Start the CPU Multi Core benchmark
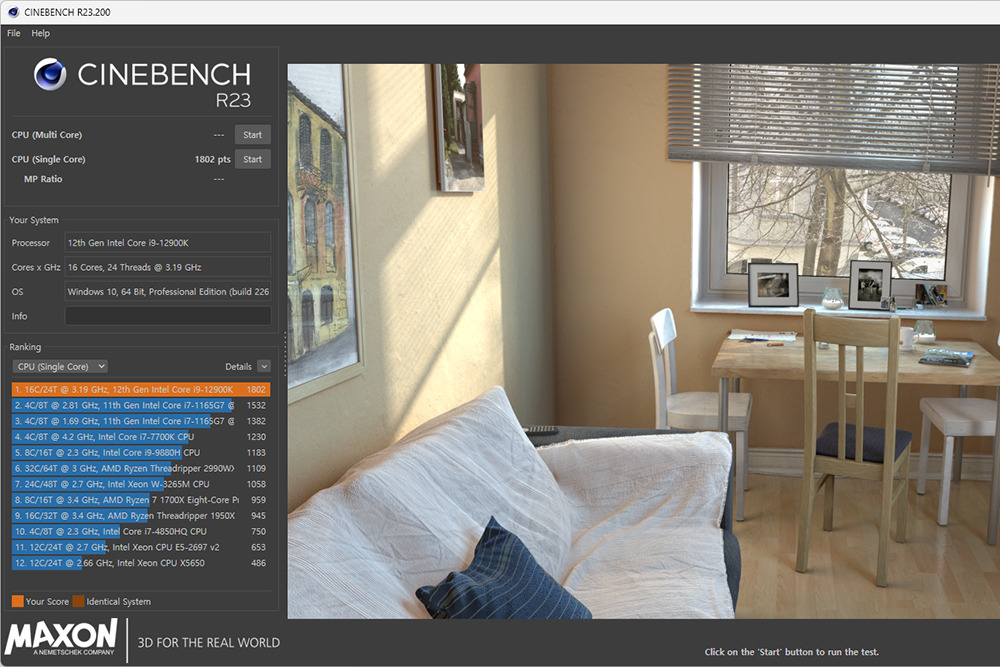 click(x=252, y=134)
